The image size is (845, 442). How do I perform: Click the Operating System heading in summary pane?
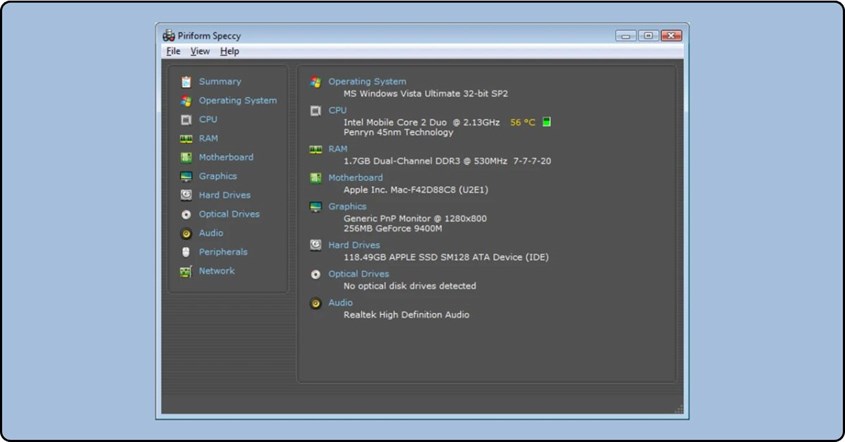click(368, 81)
